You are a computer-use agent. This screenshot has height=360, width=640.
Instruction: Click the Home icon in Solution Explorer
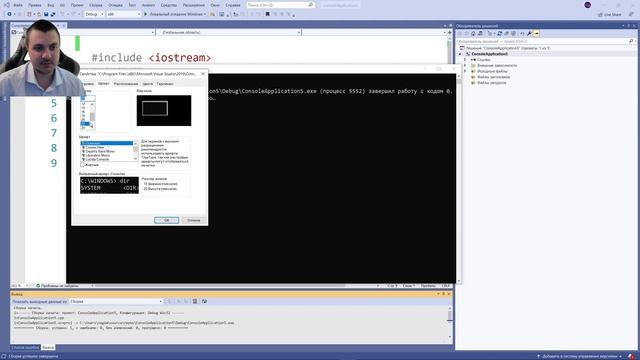tap(473, 33)
